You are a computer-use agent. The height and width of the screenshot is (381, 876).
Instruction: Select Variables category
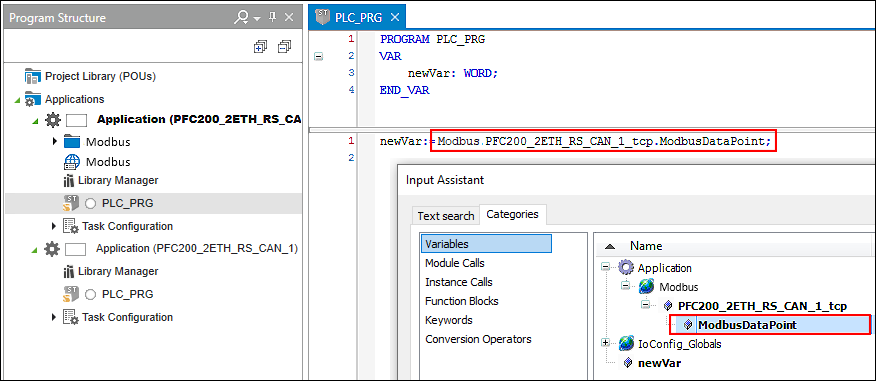[486, 244]
